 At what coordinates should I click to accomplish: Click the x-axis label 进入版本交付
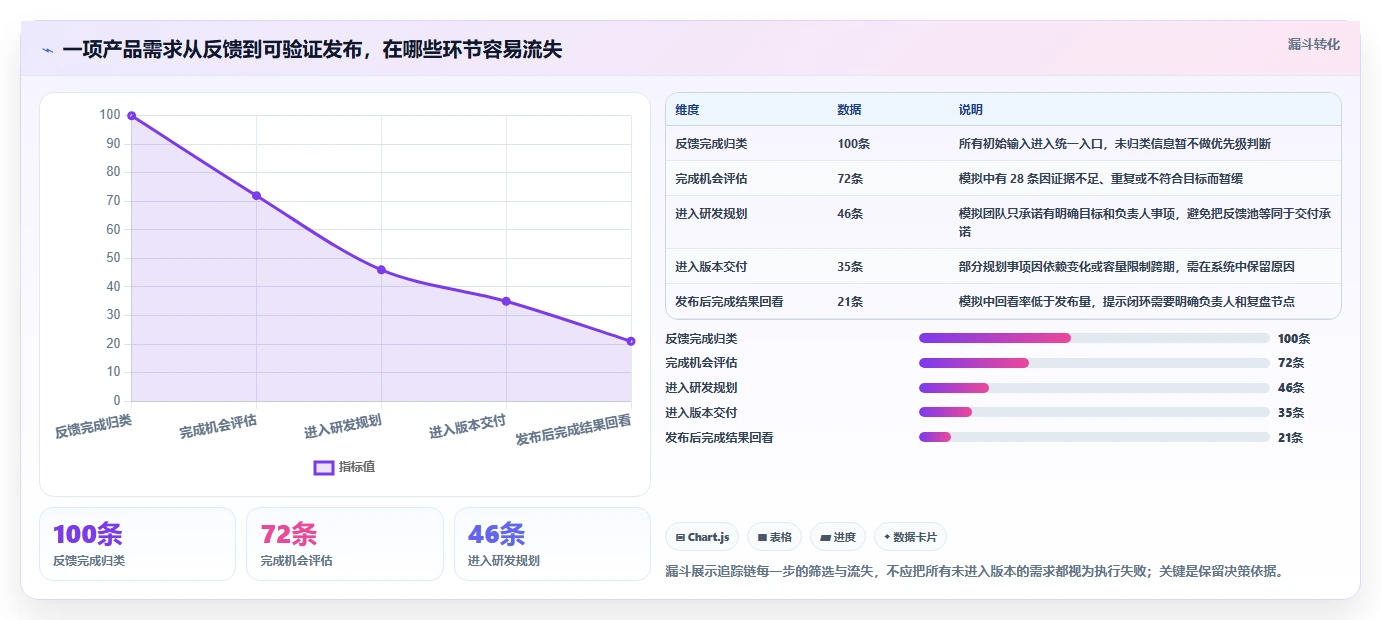468,427
